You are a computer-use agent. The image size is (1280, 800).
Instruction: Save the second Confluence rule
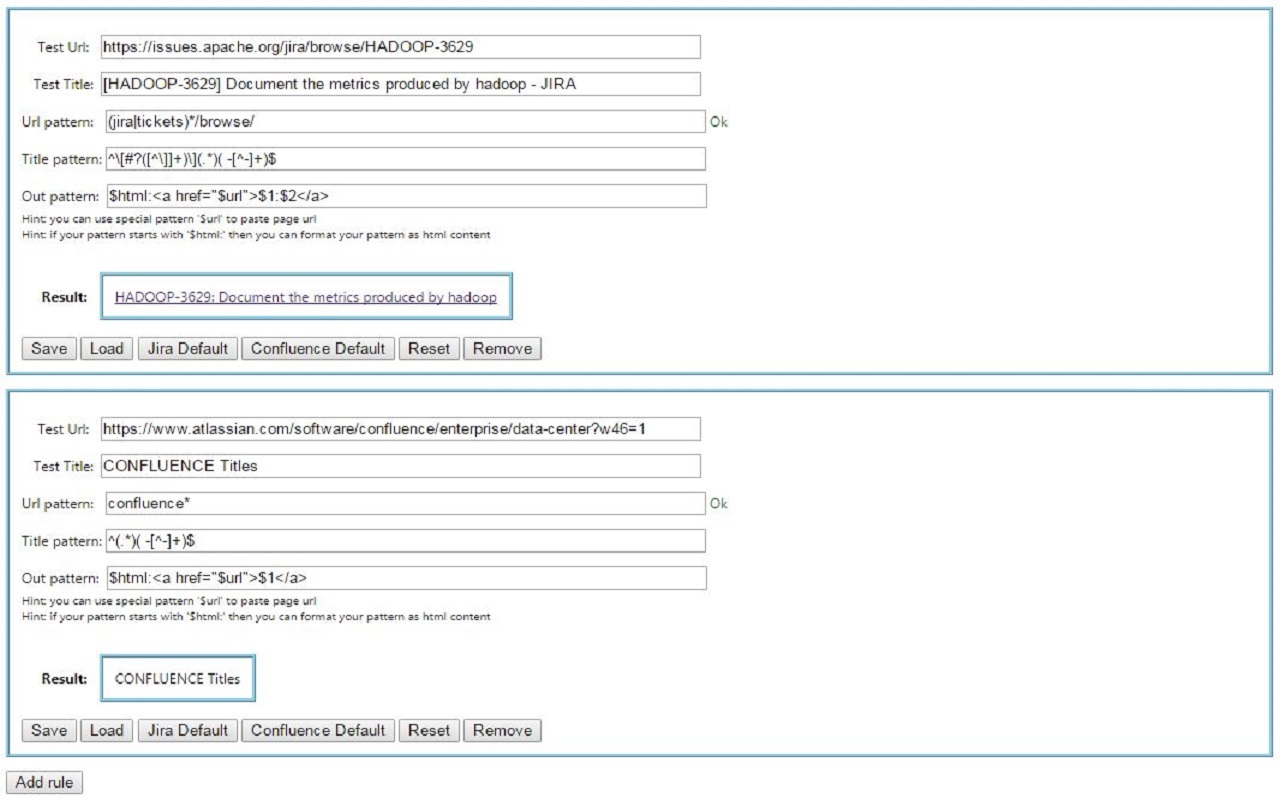click(x=48, y=730)
